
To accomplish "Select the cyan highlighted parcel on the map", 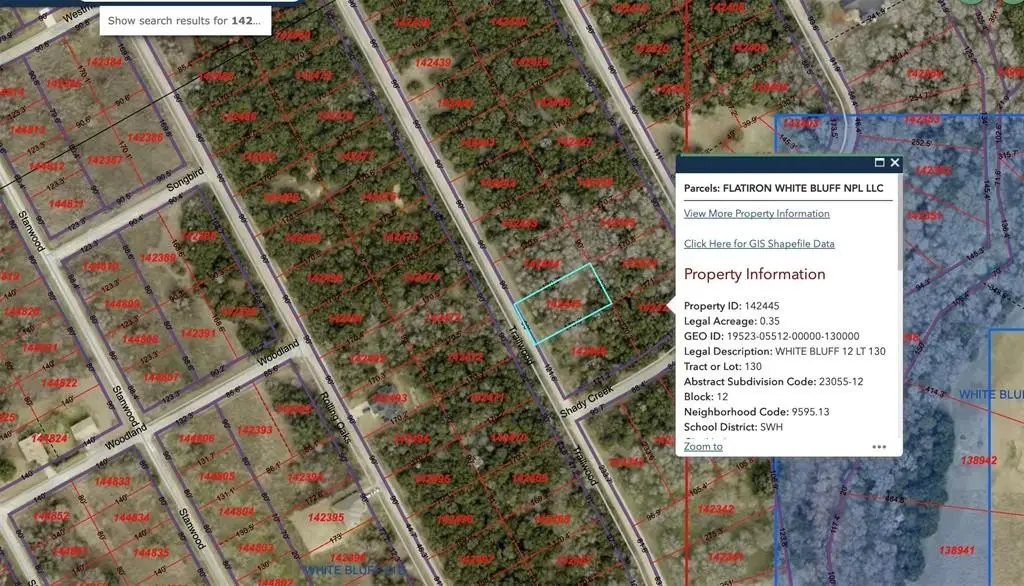I will [x=562, y=304].
